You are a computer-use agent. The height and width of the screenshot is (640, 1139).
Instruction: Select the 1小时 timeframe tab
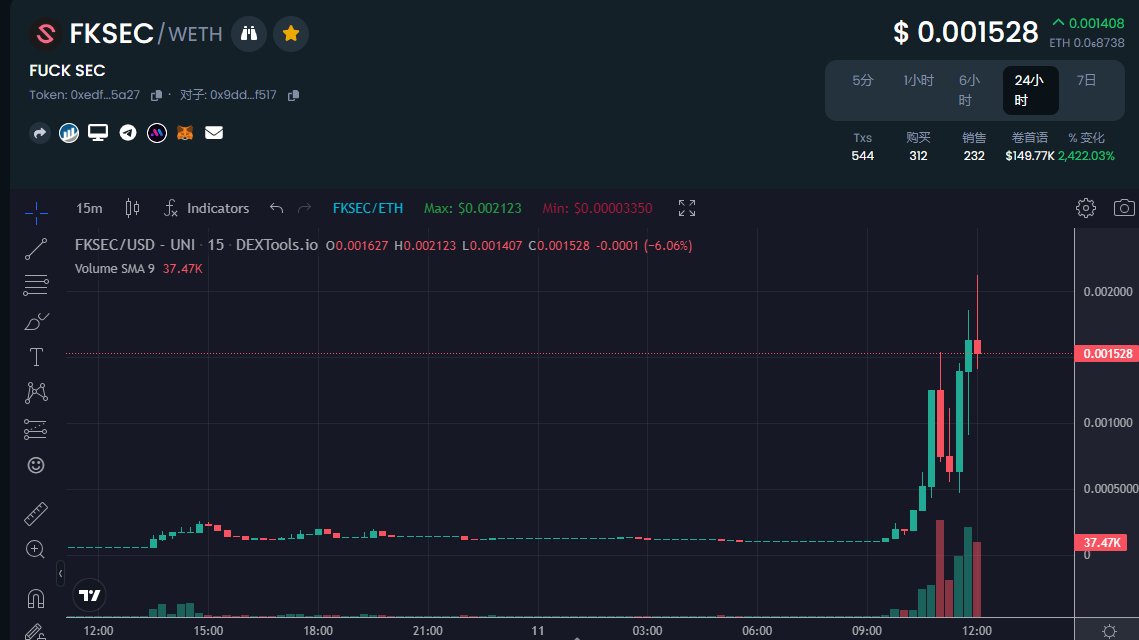click(918, 81)
